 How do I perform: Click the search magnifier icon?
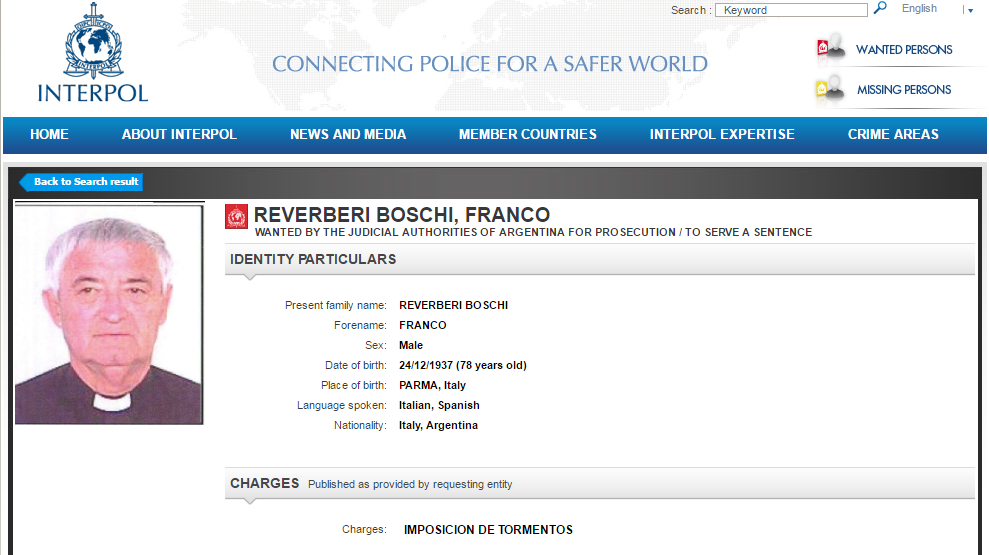[x=880, y=9]
